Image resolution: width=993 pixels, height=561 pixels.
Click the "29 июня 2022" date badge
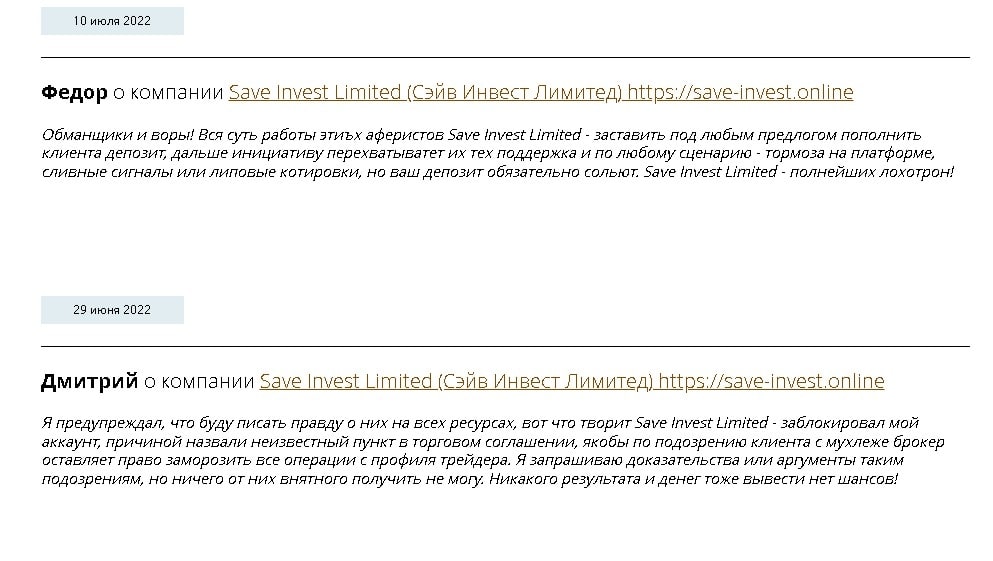point(112,310)
